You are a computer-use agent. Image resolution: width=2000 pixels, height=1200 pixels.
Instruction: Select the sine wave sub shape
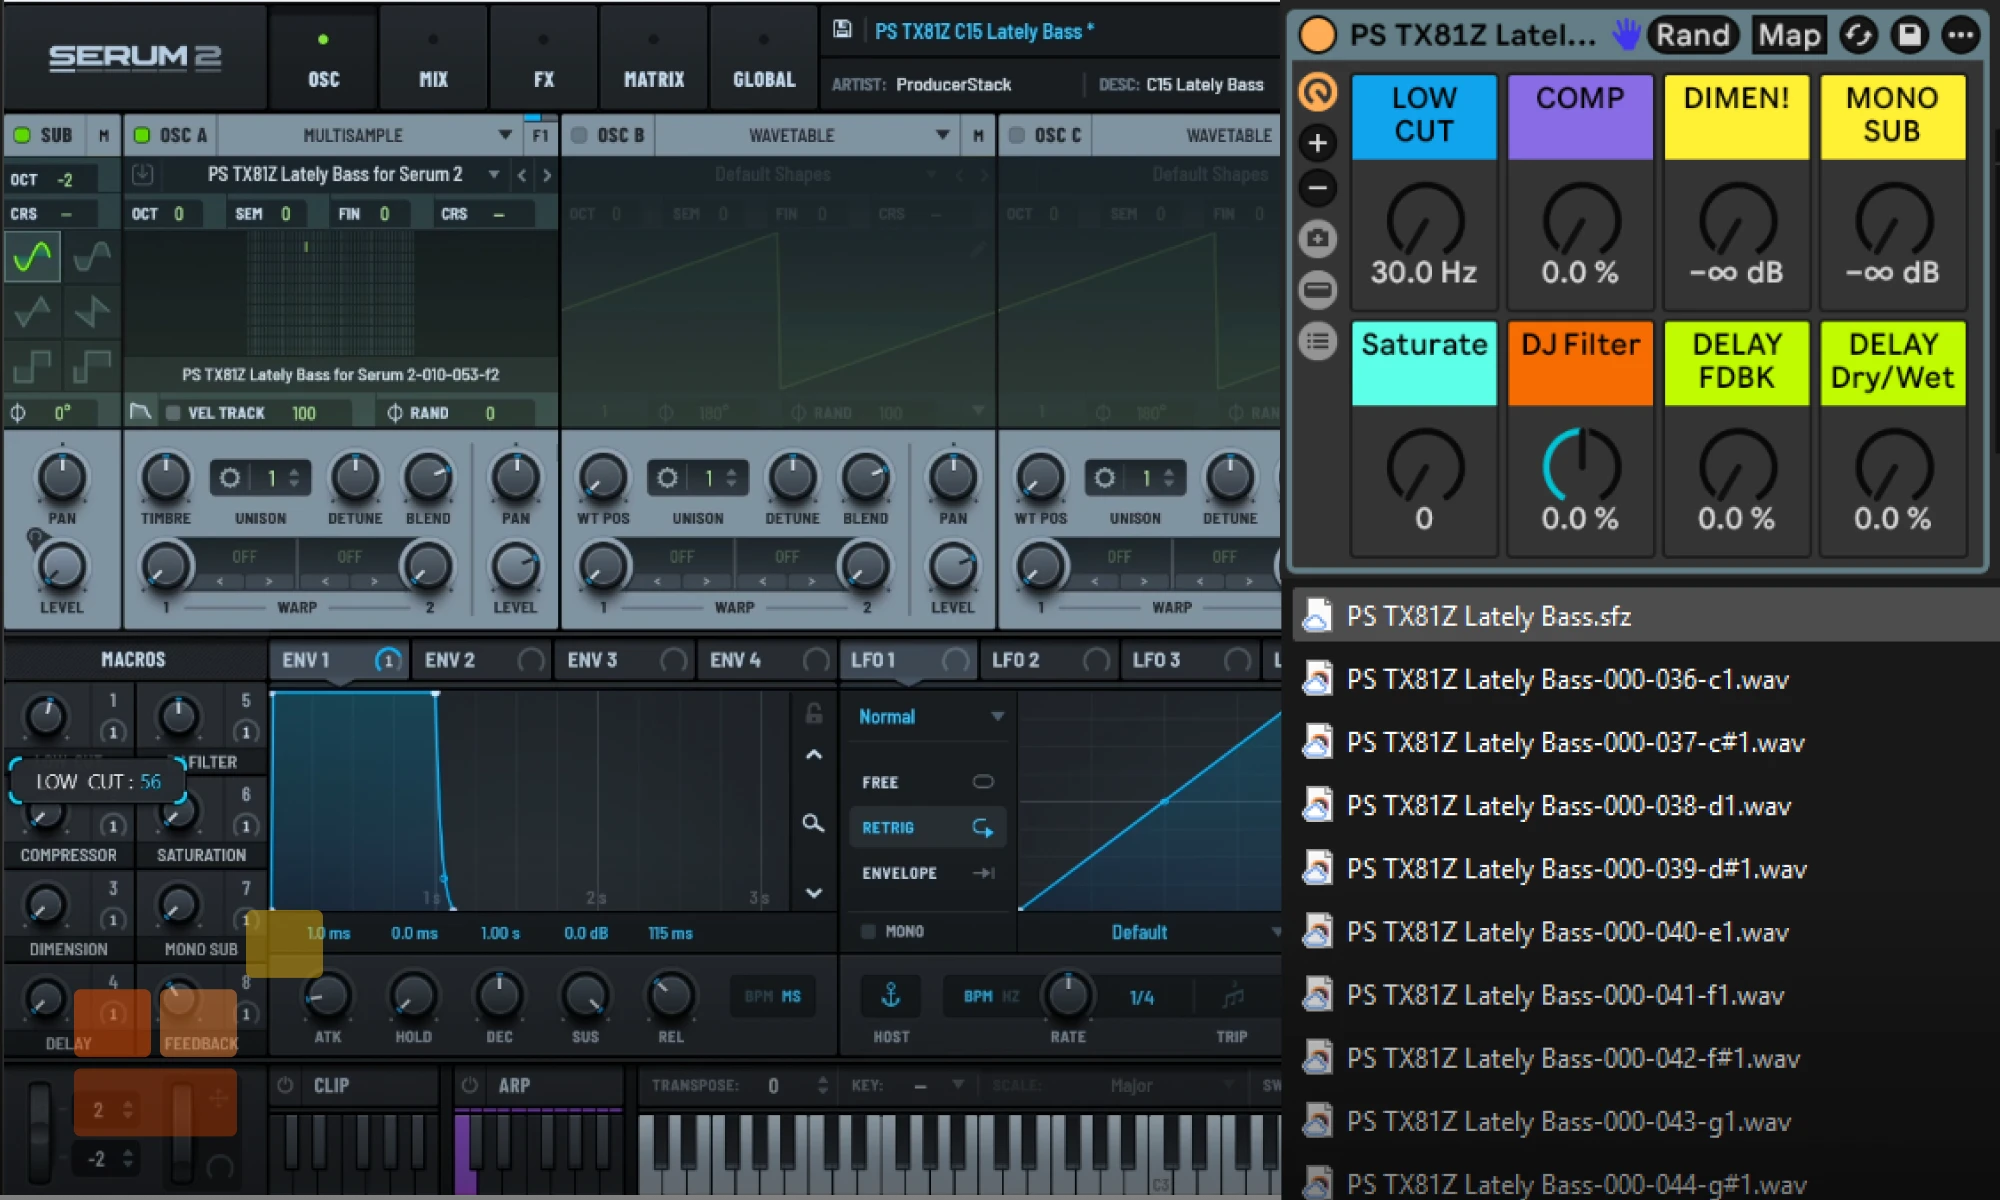tap(33, 257)
